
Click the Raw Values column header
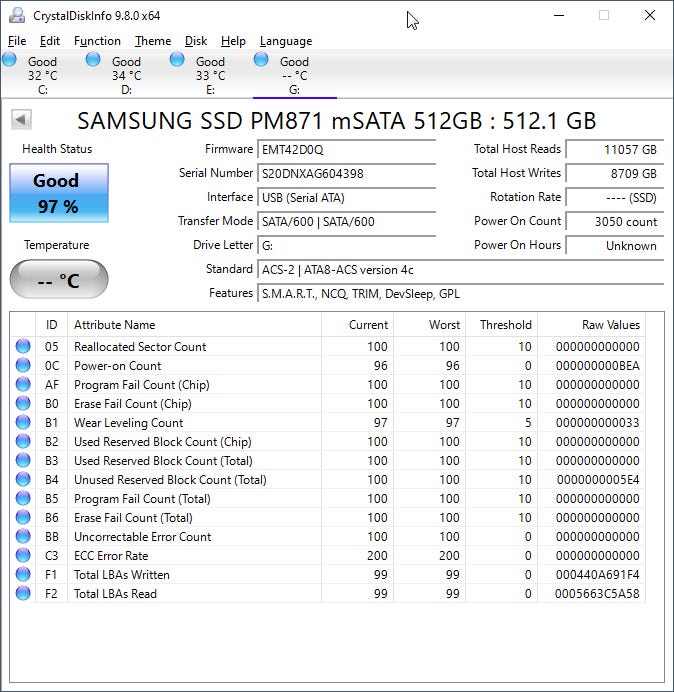pyautogui.click(x=610, y=325)
